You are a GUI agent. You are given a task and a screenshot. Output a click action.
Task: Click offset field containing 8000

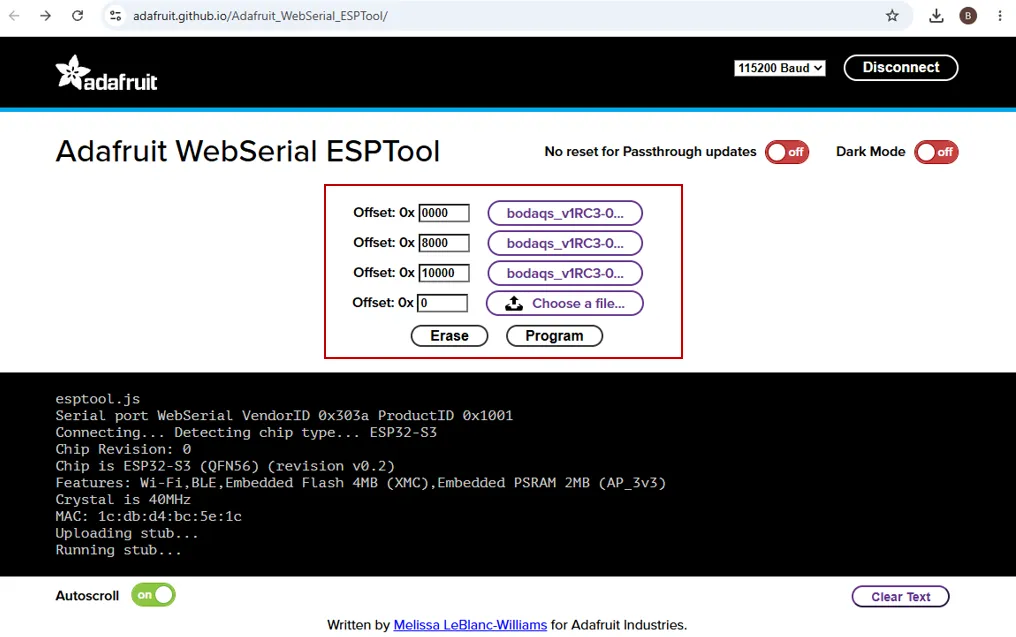tap(444, 243)
